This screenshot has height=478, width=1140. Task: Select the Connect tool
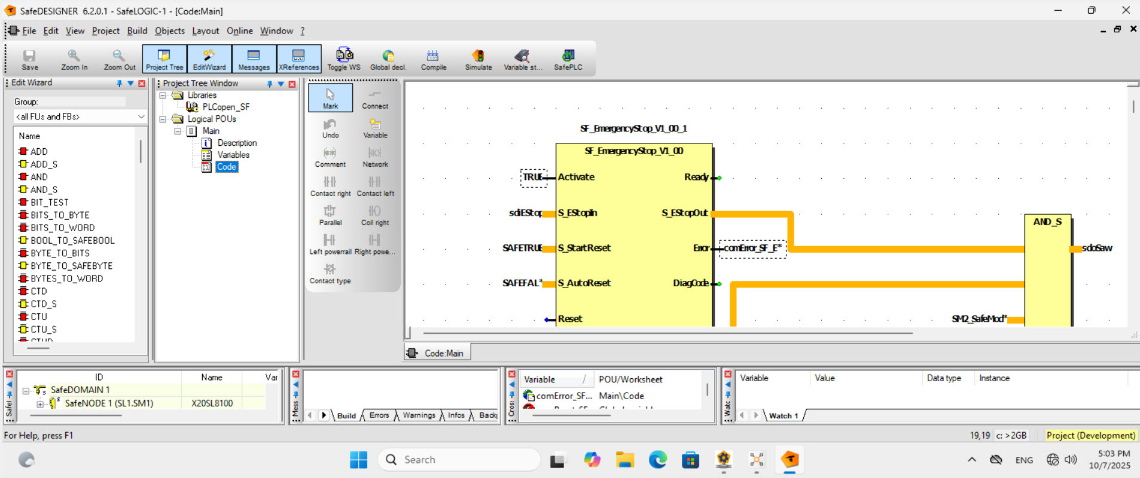tap(375, 98)
